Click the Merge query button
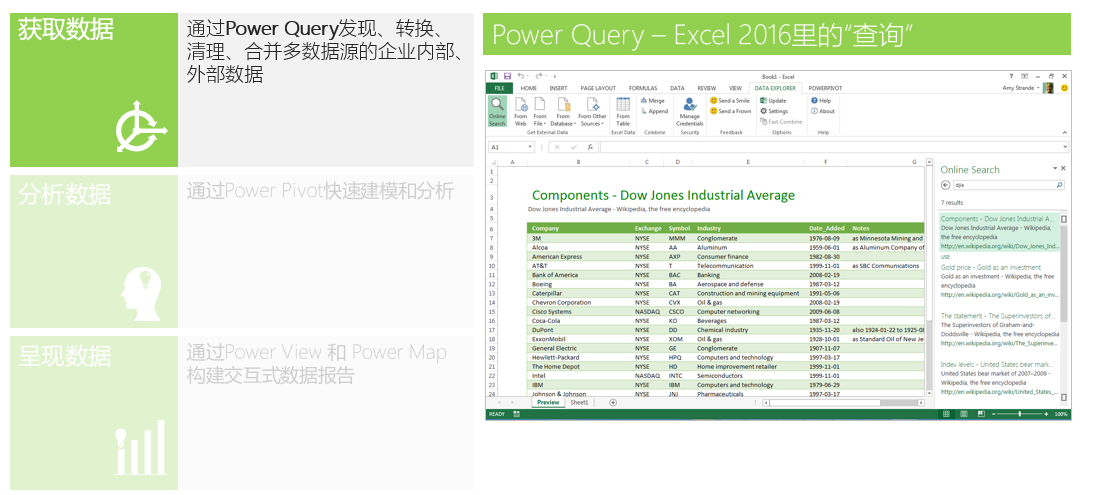 tap(653, 101)
